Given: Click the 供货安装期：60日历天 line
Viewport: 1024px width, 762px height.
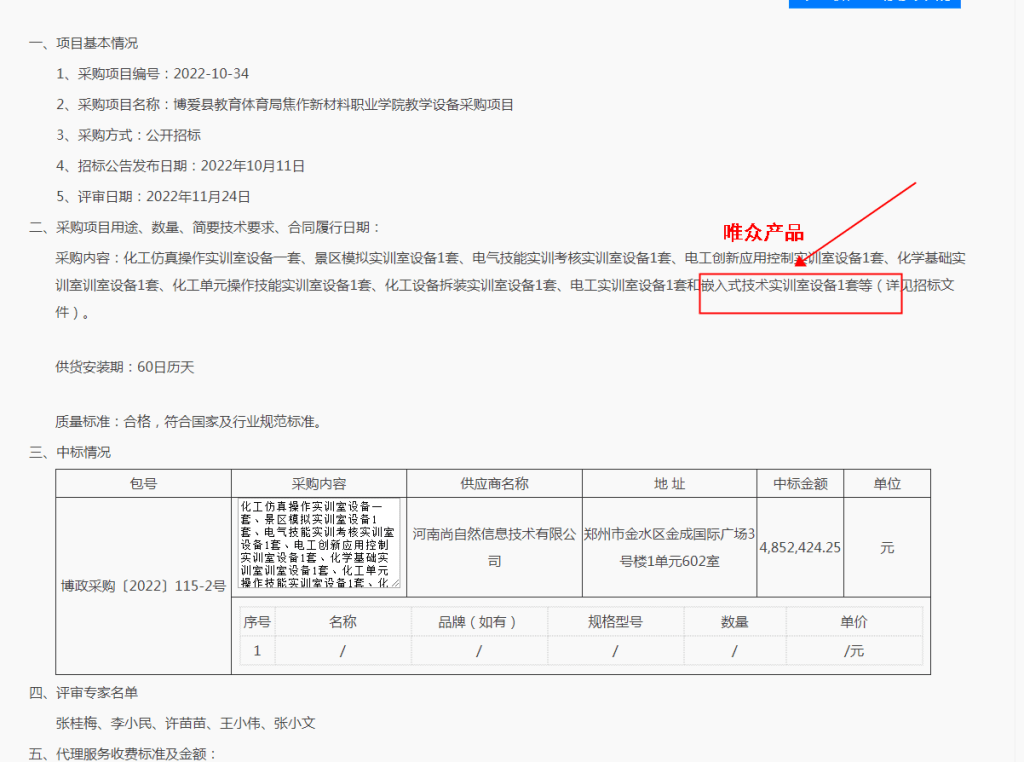Looking at the screenshot, I should pyautogui.click(x=124, y=367).
